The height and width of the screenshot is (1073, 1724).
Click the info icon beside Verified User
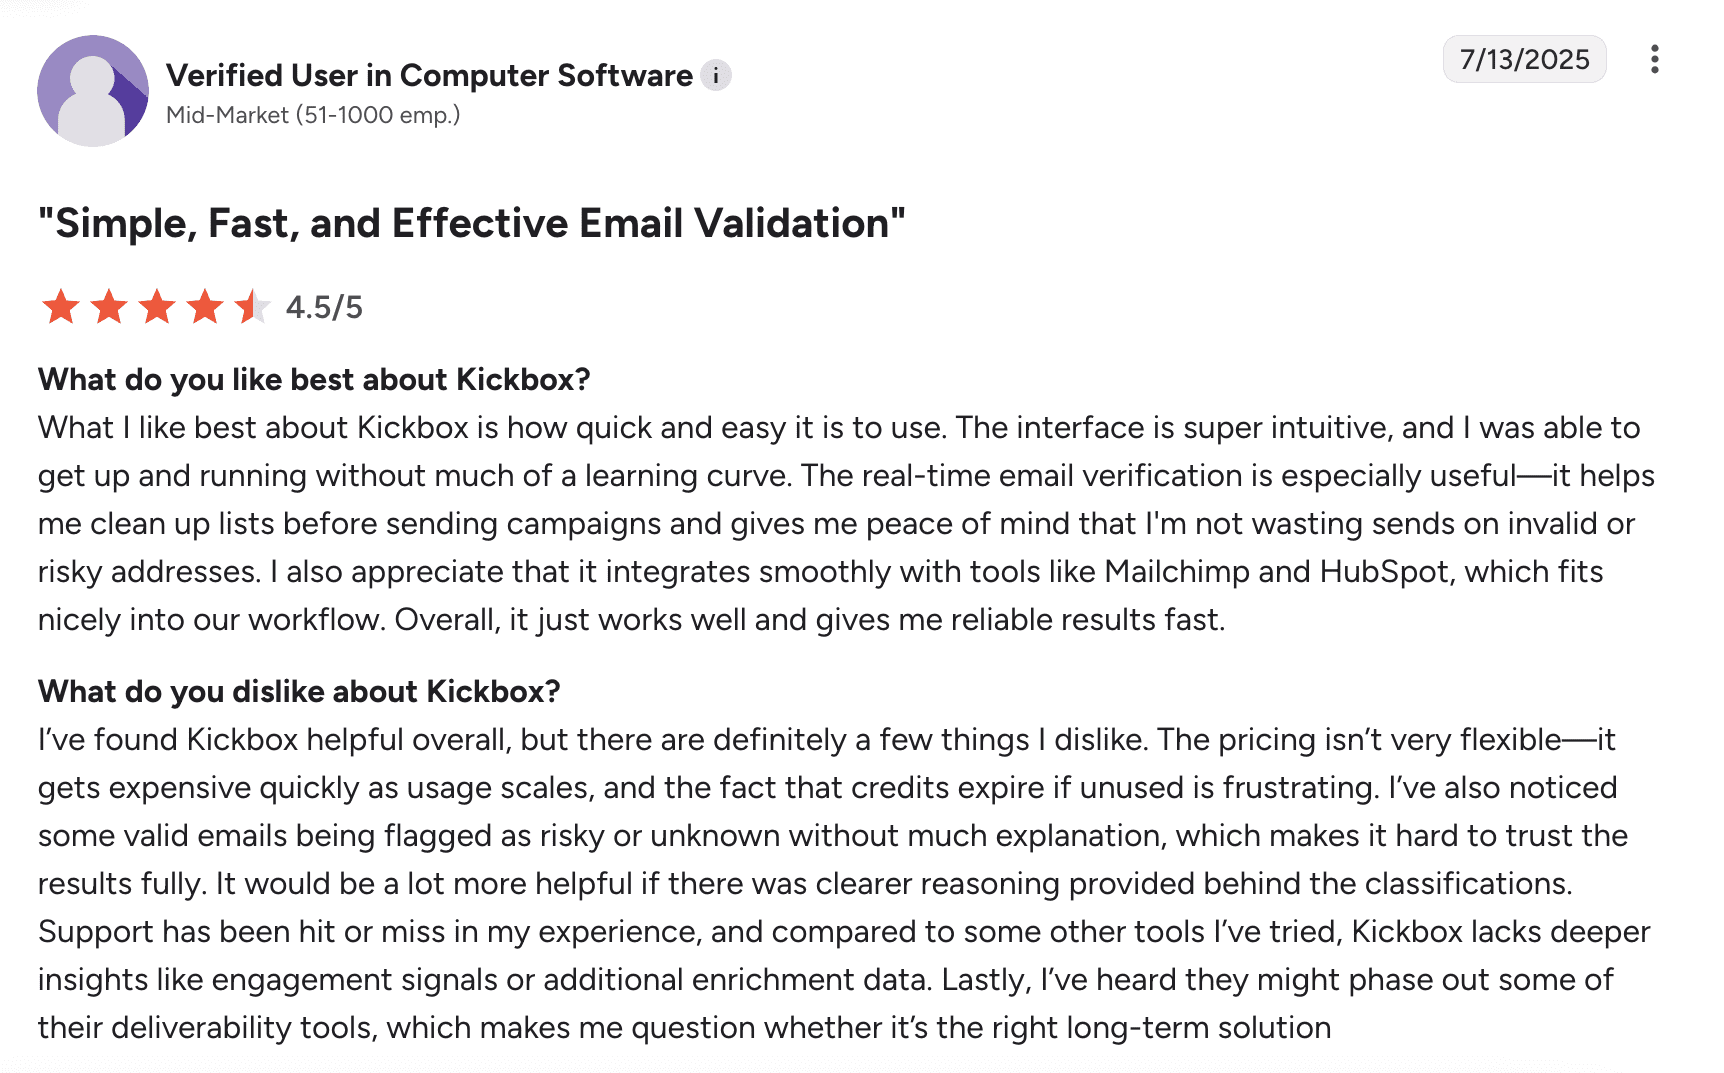[x=715, y=75]
